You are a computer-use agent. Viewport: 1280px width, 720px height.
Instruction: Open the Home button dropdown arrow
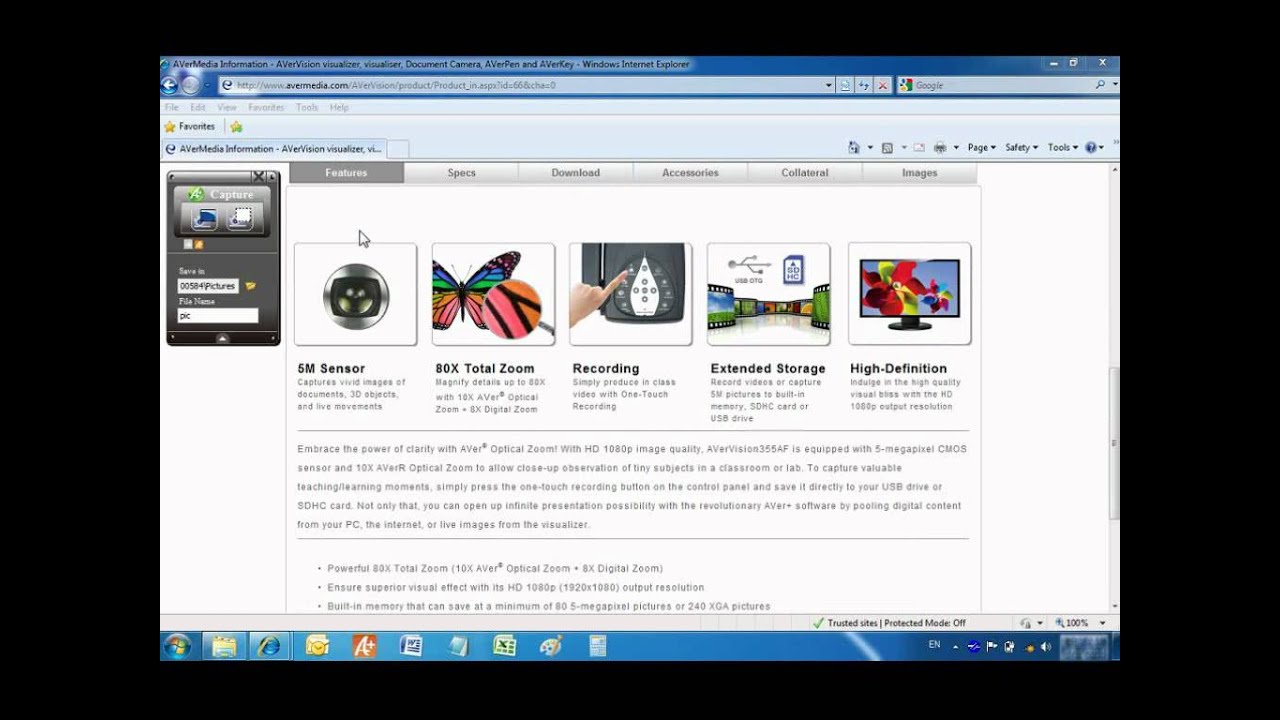(x=870, y=148)
